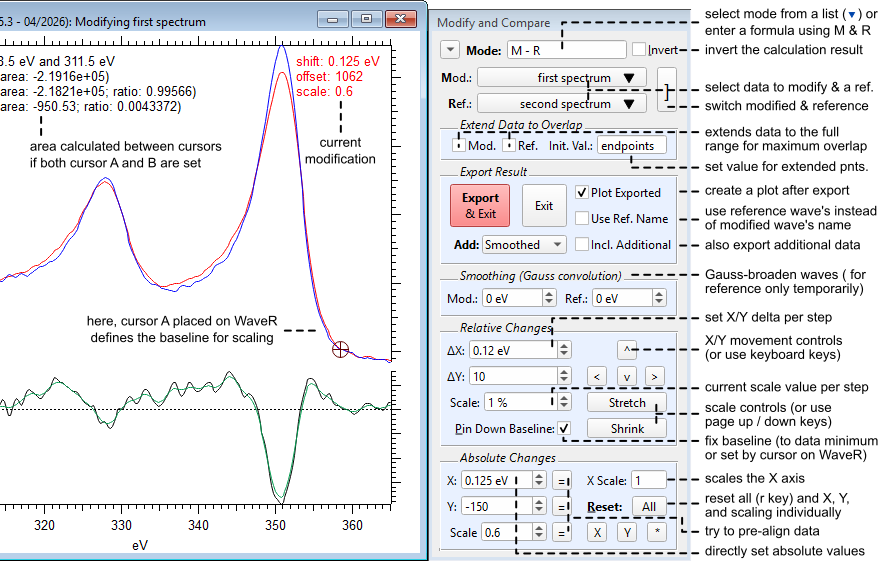Image resolution: width=880 pixels, height=561 pixels.
Task: Click the move-down arrow button
Action: point(626,376)
